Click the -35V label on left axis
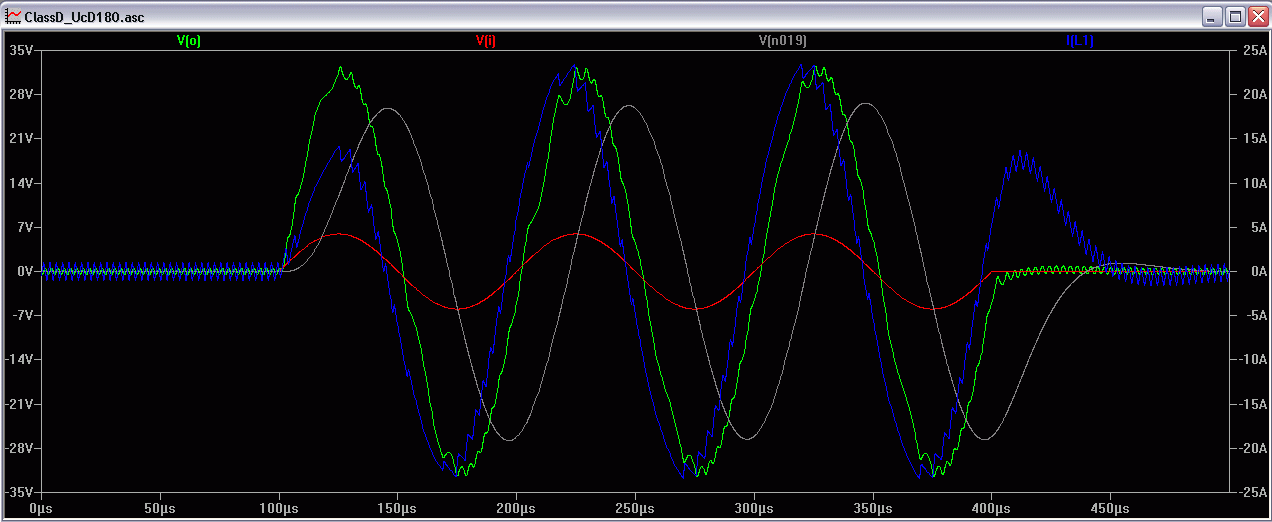Viewport: 1272px width, 522px height. [x=19, y=492]
